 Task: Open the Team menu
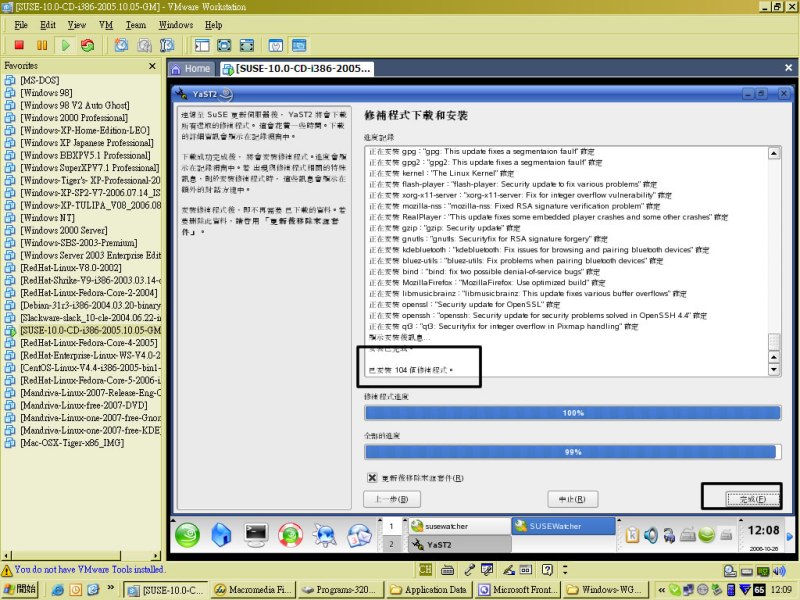(x=136, y=25)
